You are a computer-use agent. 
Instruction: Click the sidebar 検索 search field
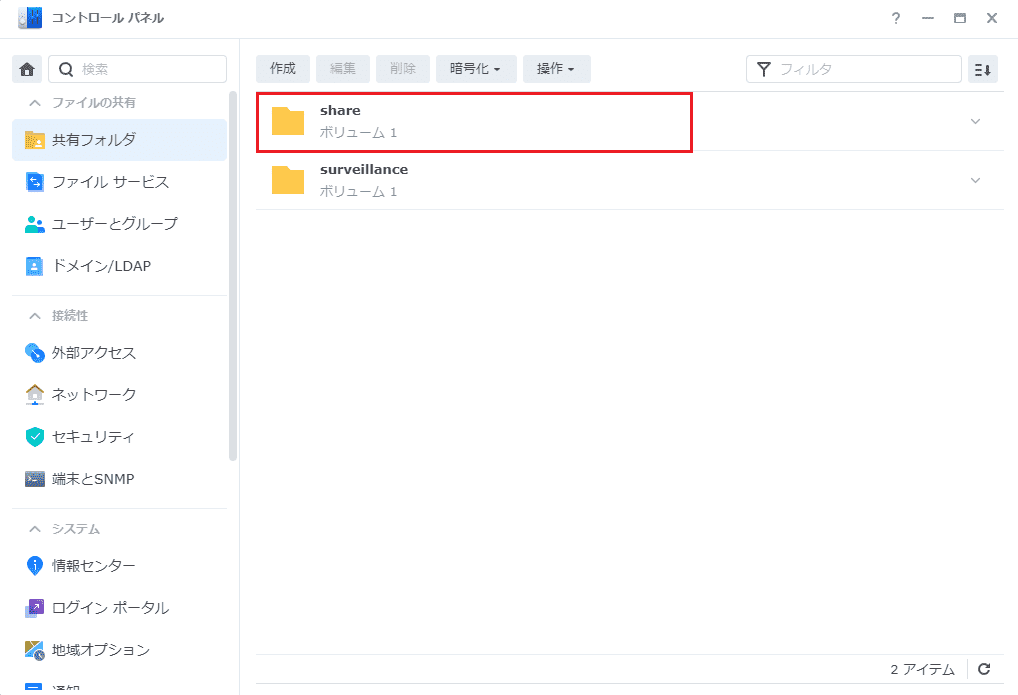(138, 69)
